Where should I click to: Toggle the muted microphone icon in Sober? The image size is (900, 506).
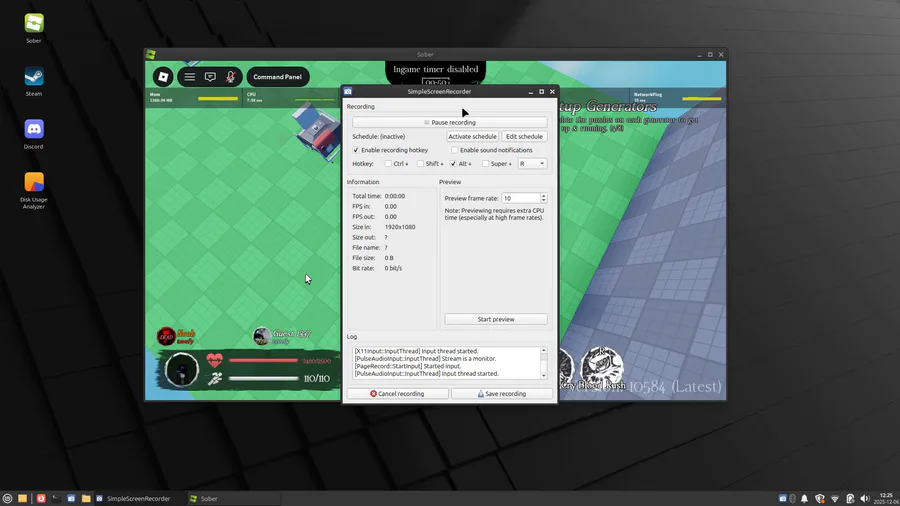pyautogui.click(x=230, y=77)
